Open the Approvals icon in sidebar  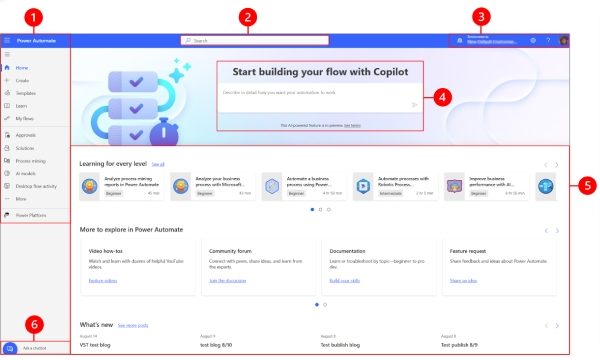[7, 135]
